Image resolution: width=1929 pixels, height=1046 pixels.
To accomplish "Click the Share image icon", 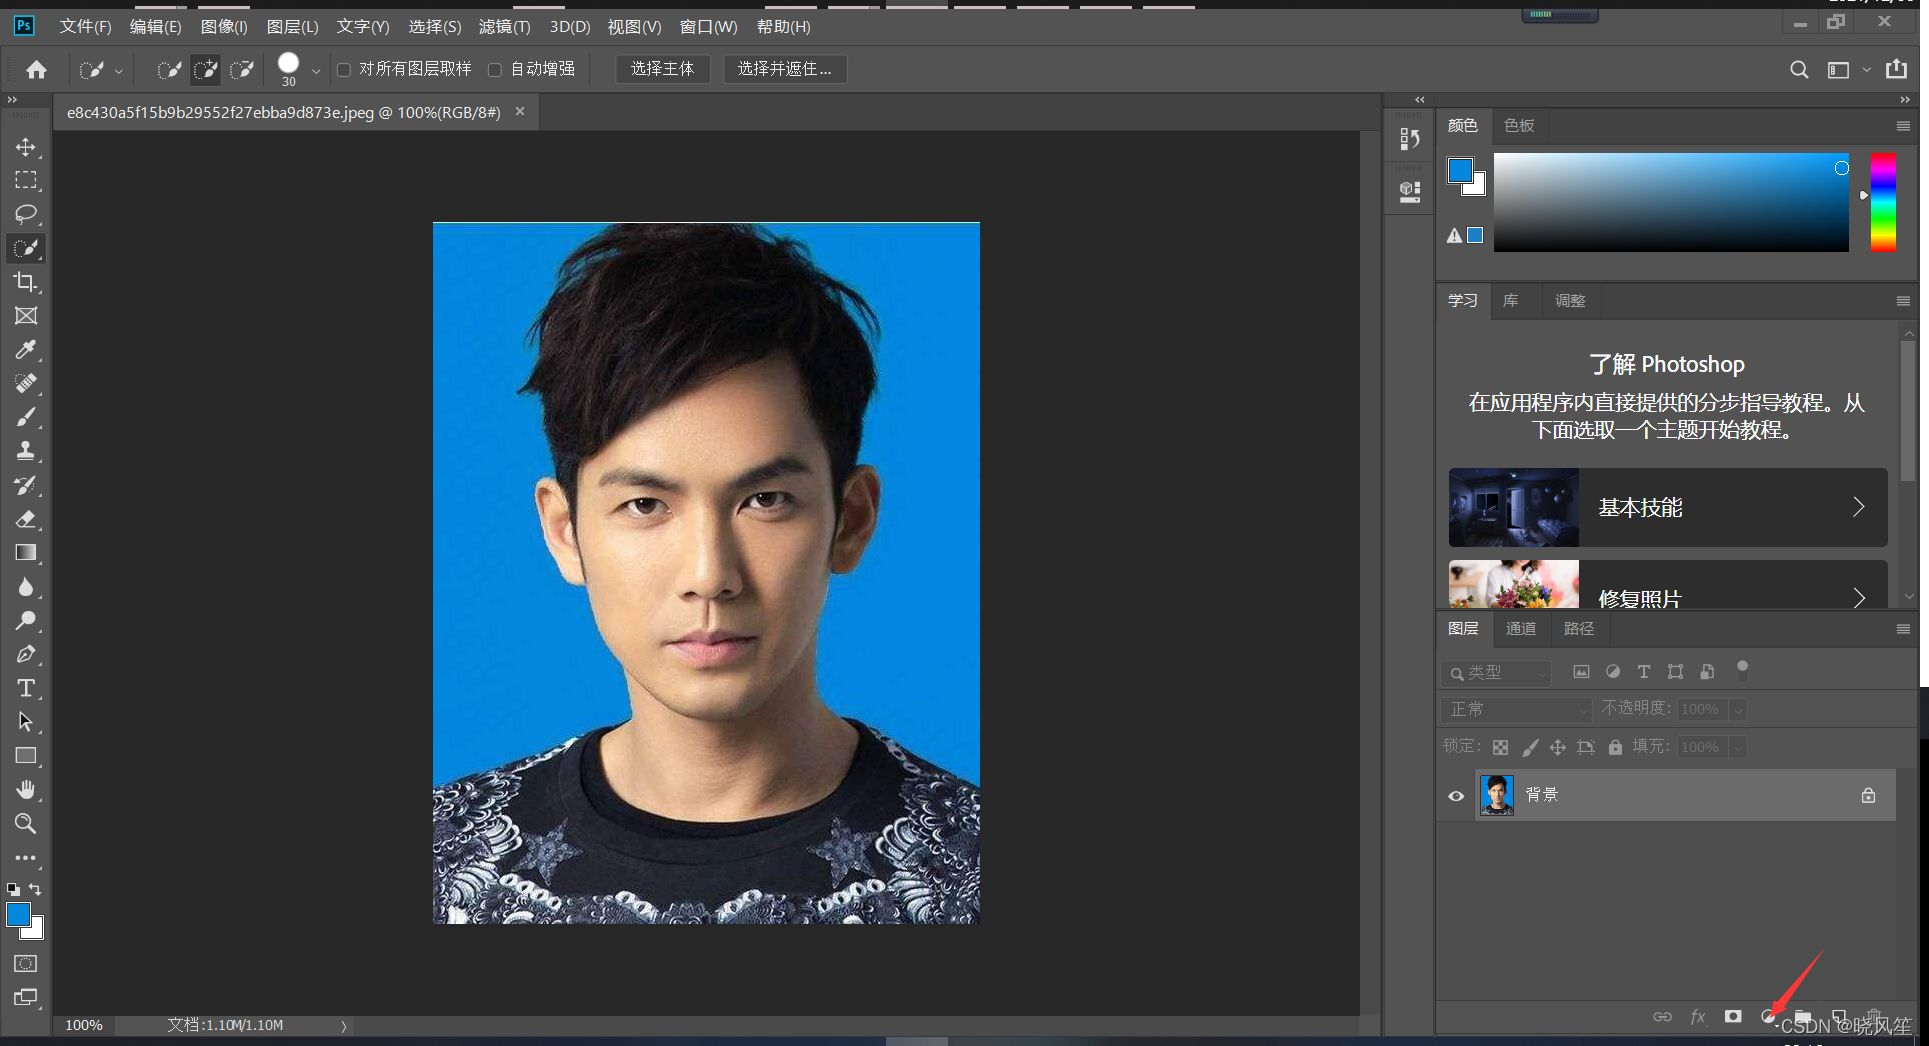I will point(1896,69).
